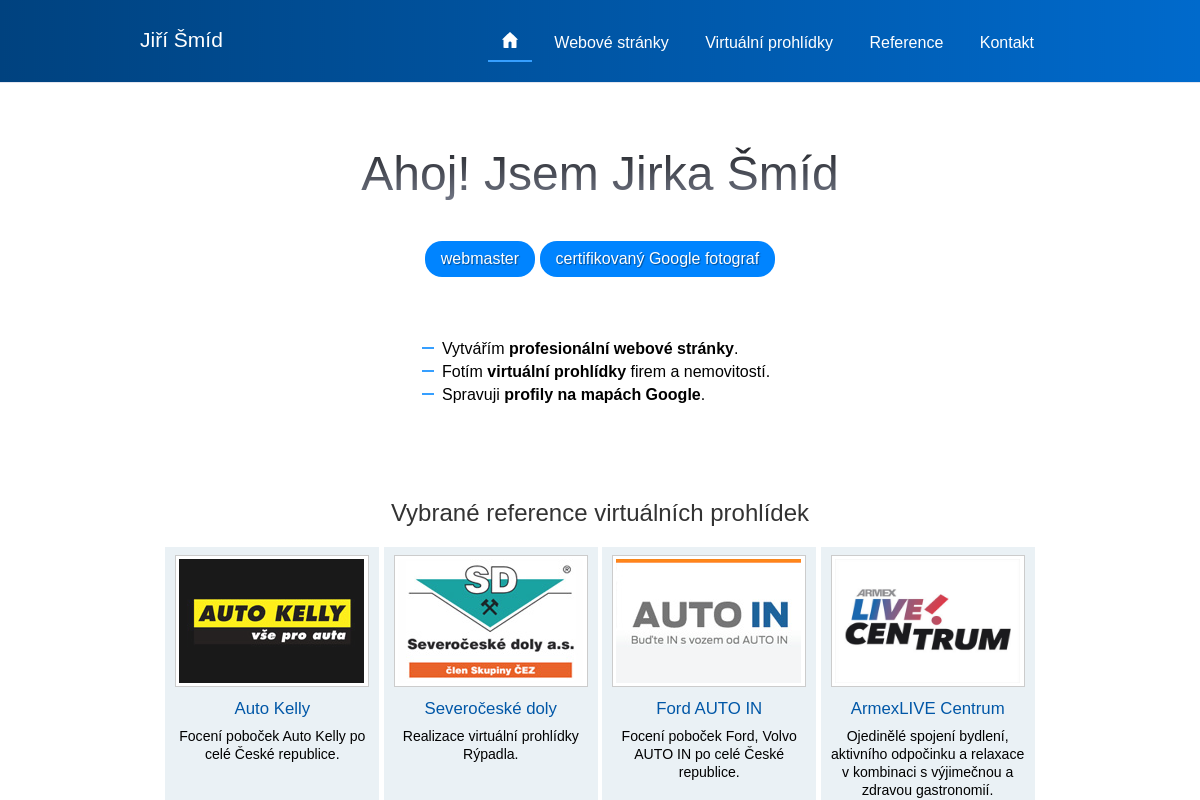Click the dash marker before "Vytvářím" line

coord(427,348)
